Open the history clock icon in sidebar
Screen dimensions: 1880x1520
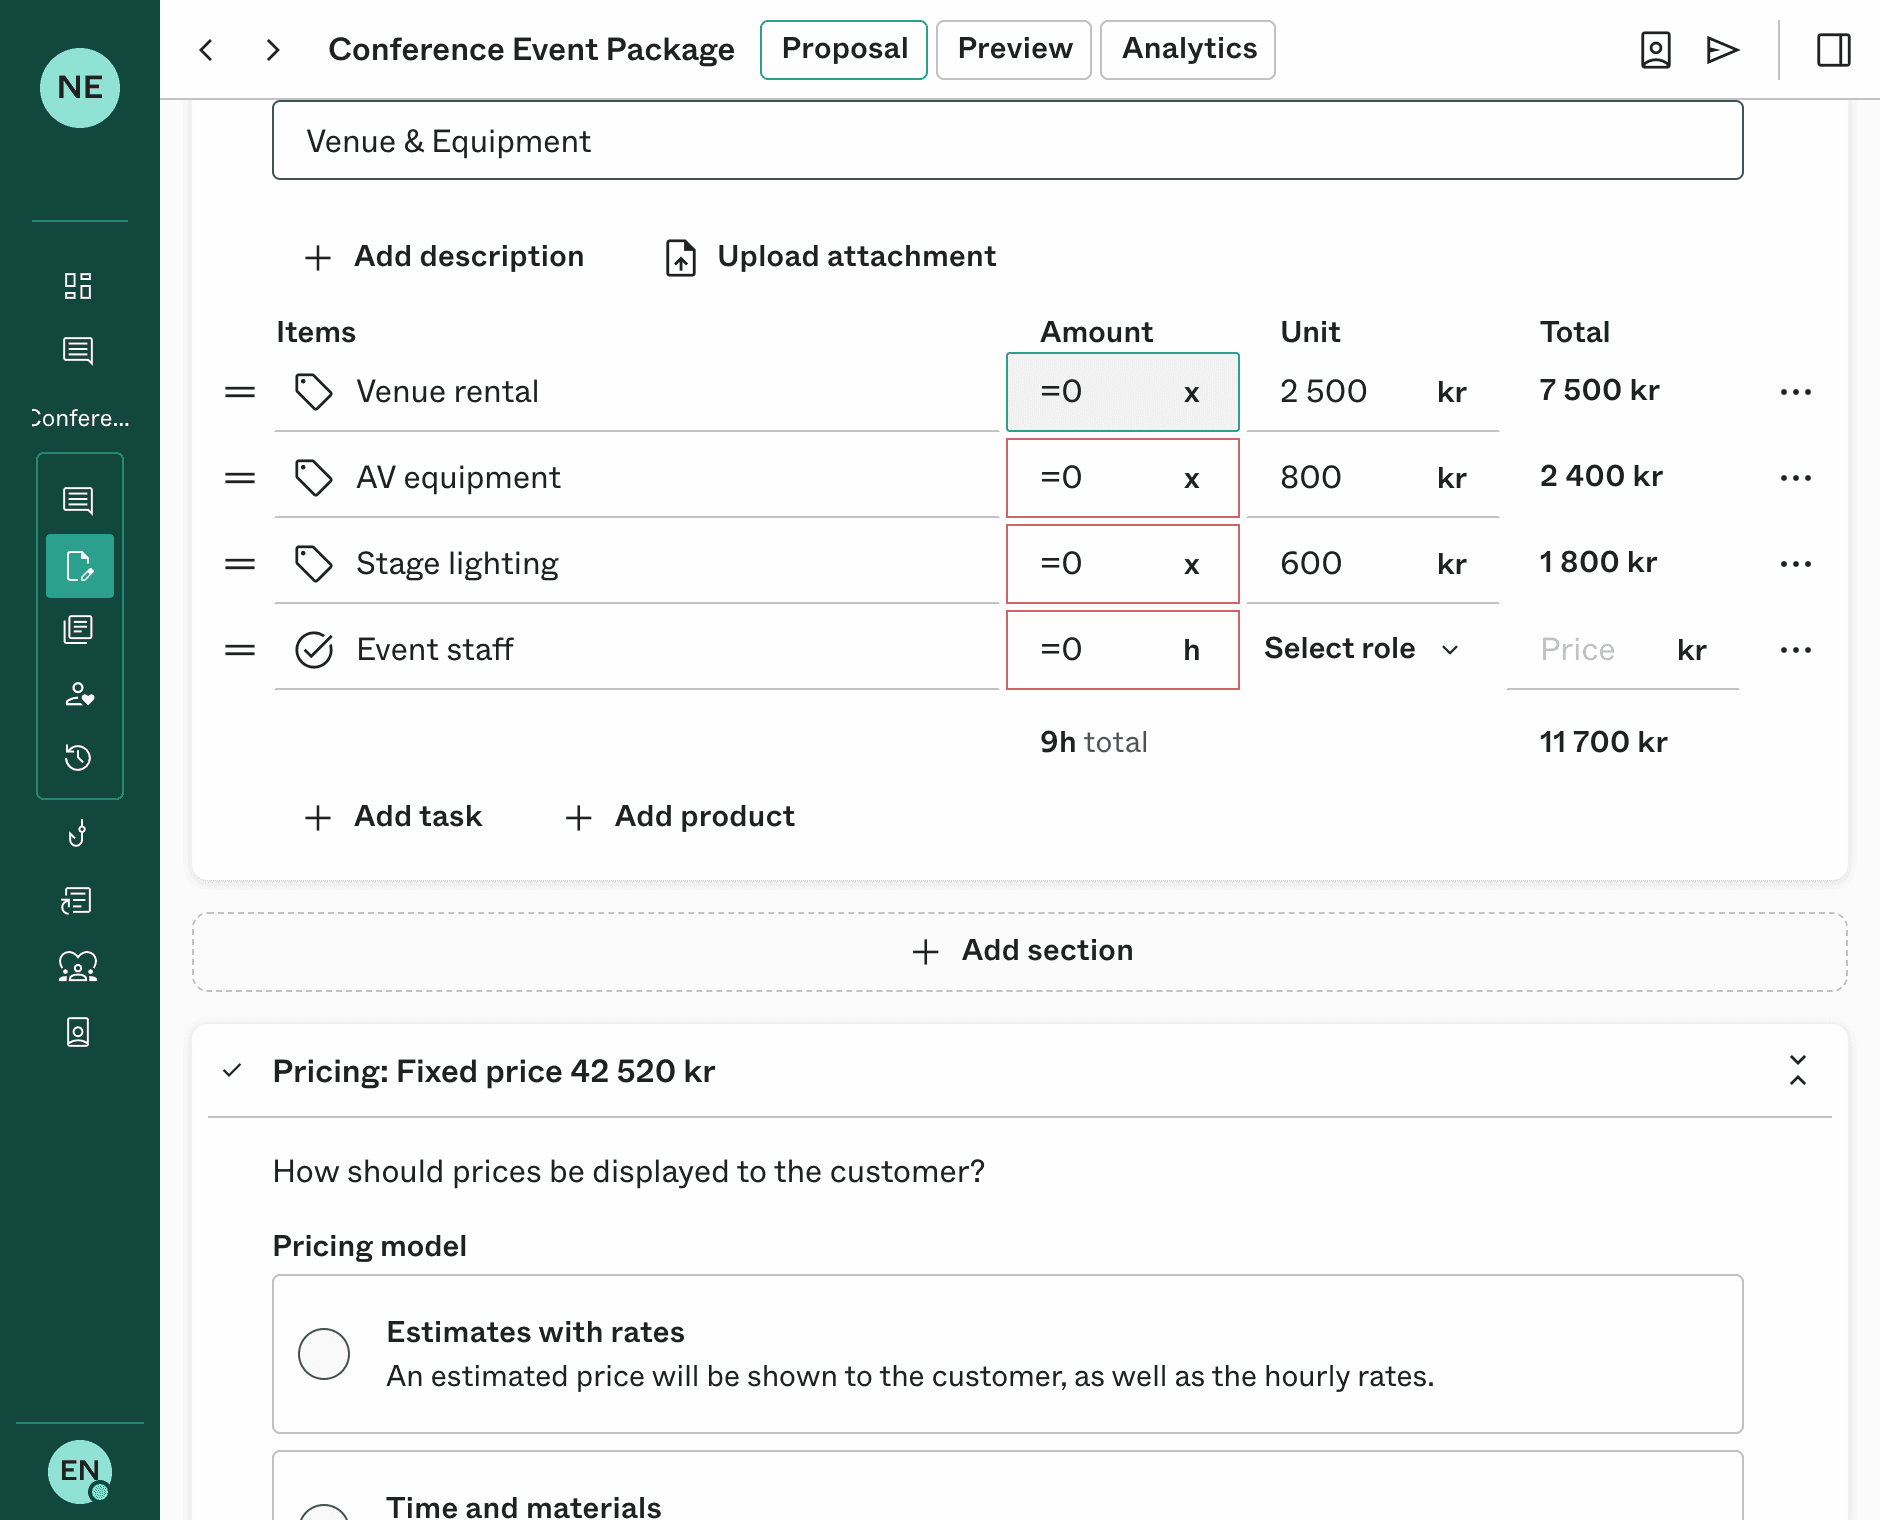[x=78, y=758]
